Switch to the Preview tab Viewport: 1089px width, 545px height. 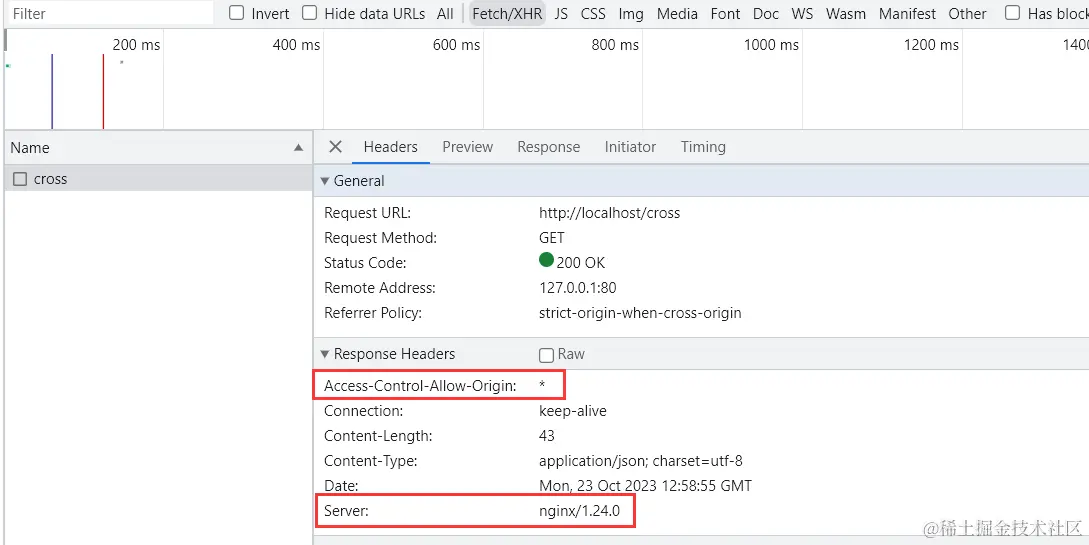(x=467, y=147)
